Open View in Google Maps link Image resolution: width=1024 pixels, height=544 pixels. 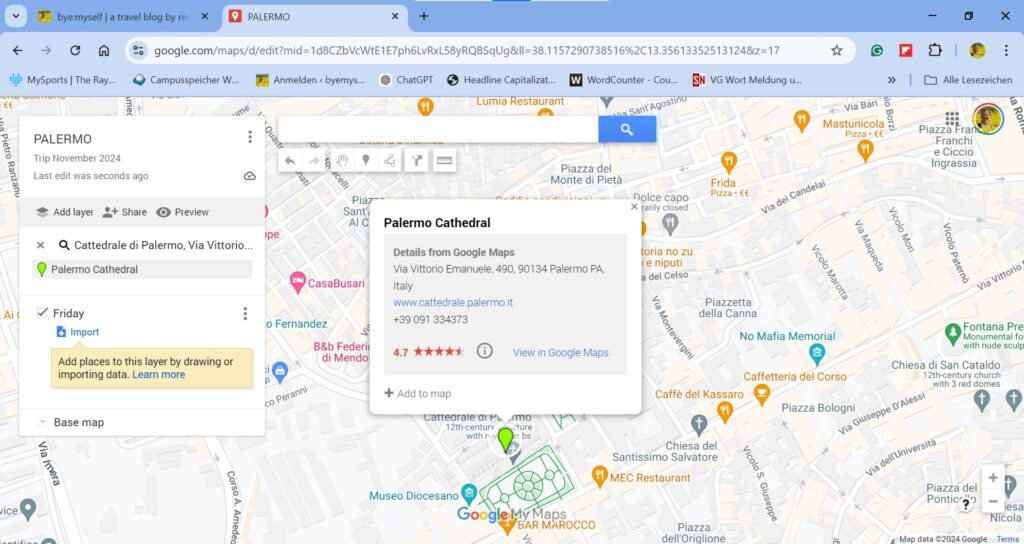[x=560, y=352]
